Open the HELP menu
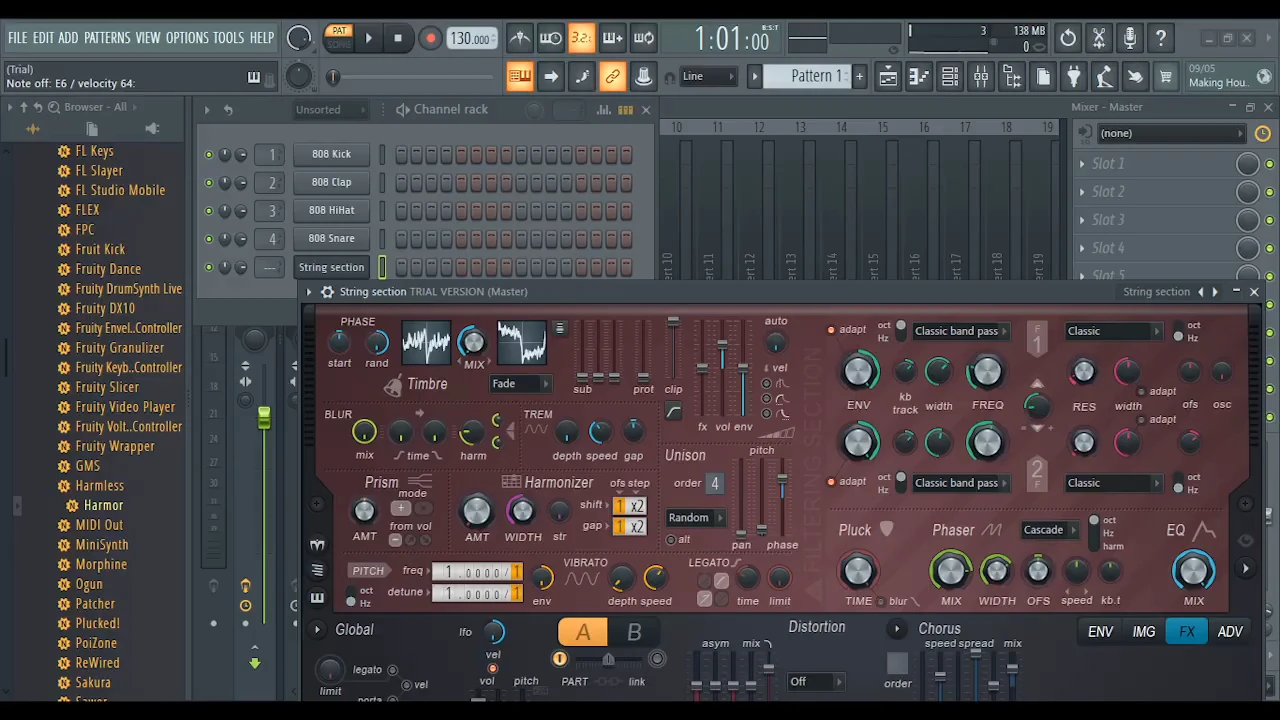Screen dimensions: 1280x720 coord(262,38)
